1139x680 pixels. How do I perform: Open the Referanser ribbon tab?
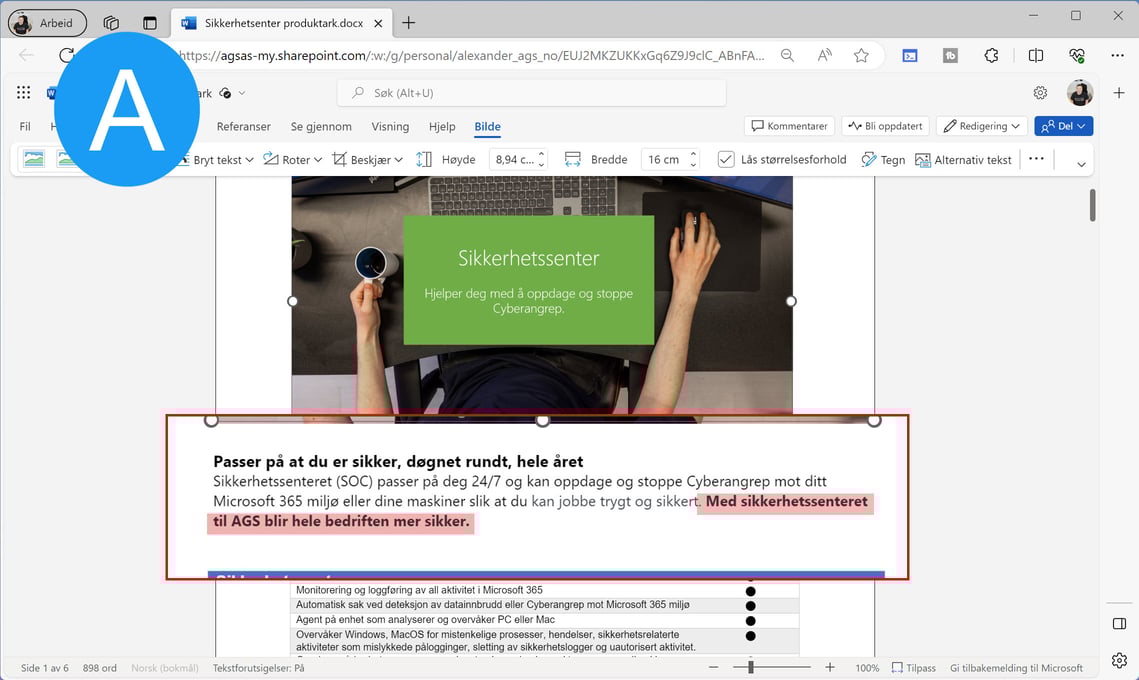tap(243, 127)
